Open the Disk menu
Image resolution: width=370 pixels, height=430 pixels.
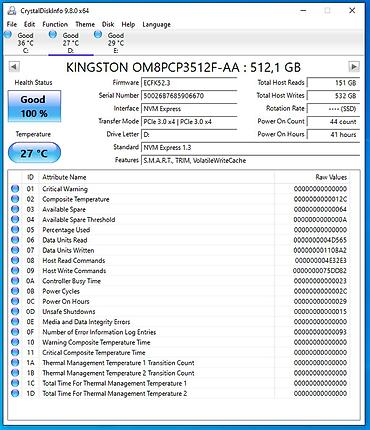click(108, 24)
